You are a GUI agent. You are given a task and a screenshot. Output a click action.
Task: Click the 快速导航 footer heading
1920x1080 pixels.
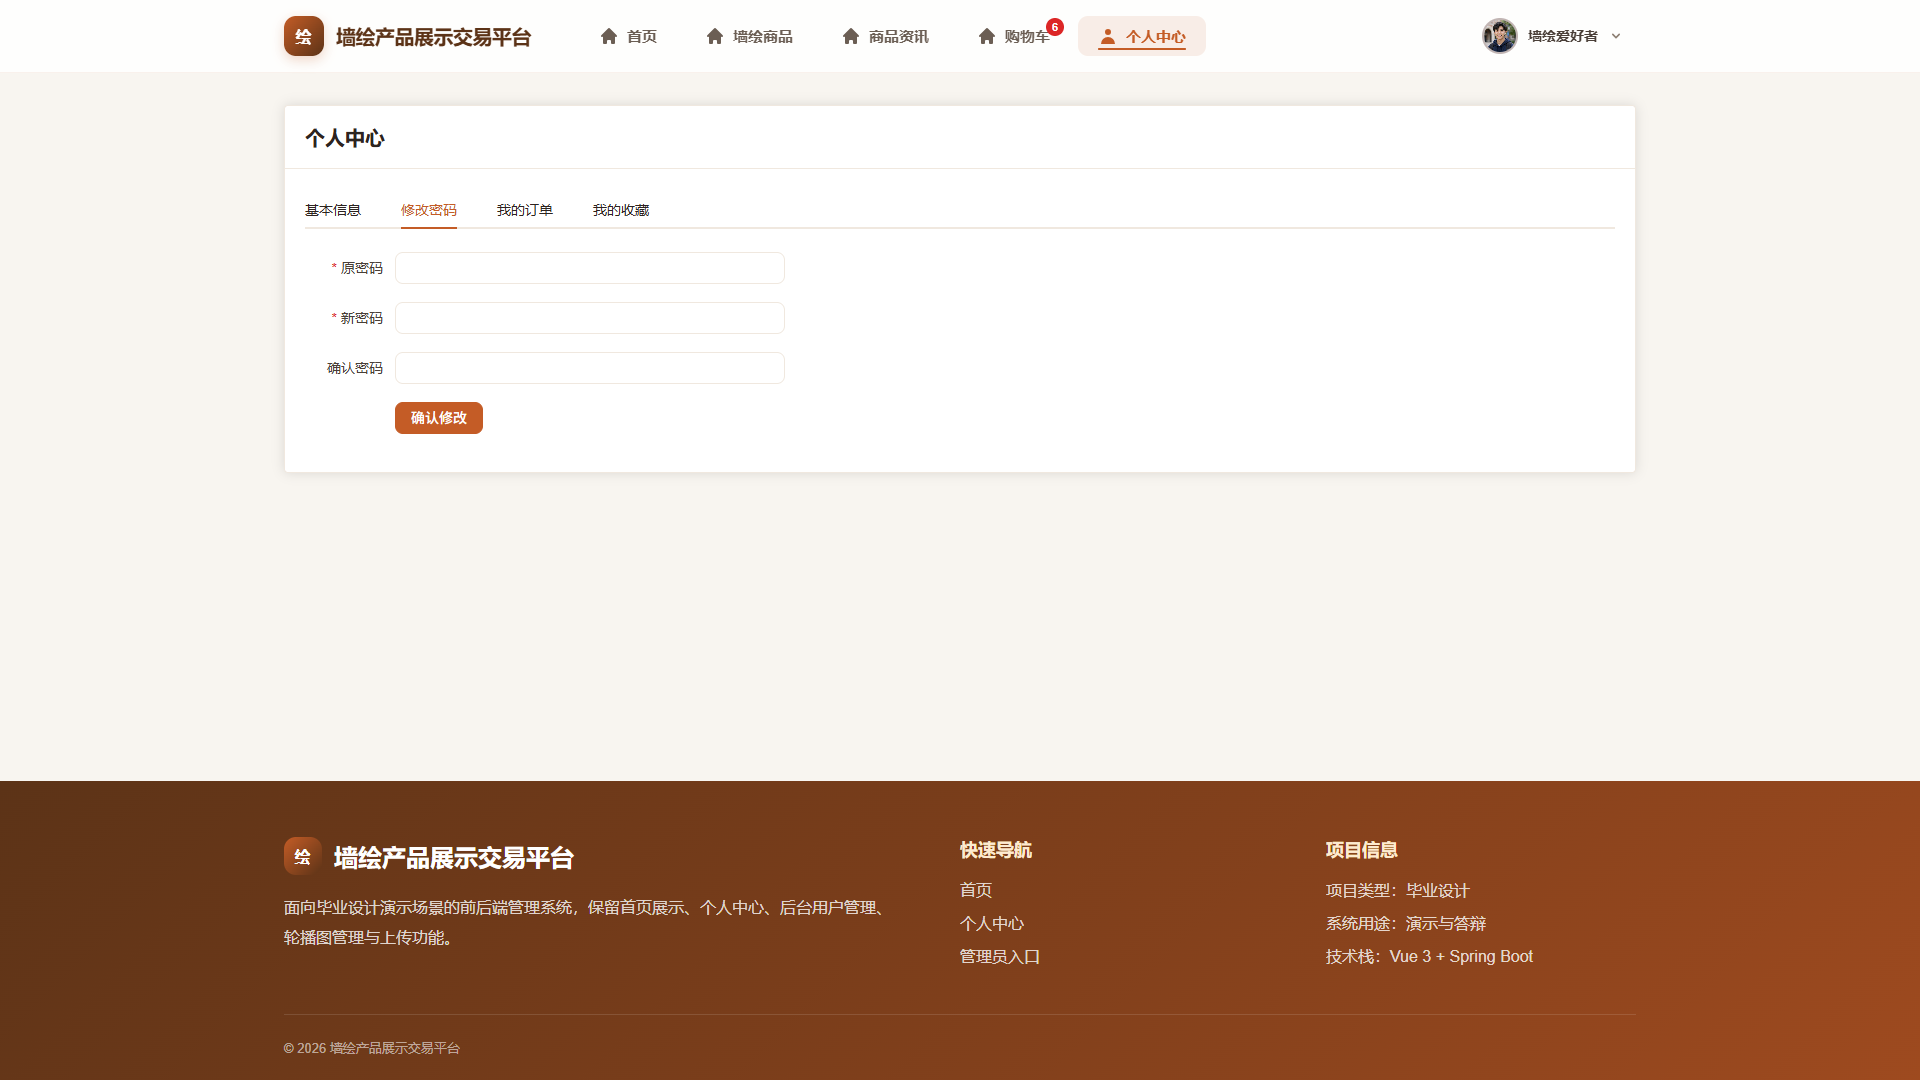[x=996, y=850]
